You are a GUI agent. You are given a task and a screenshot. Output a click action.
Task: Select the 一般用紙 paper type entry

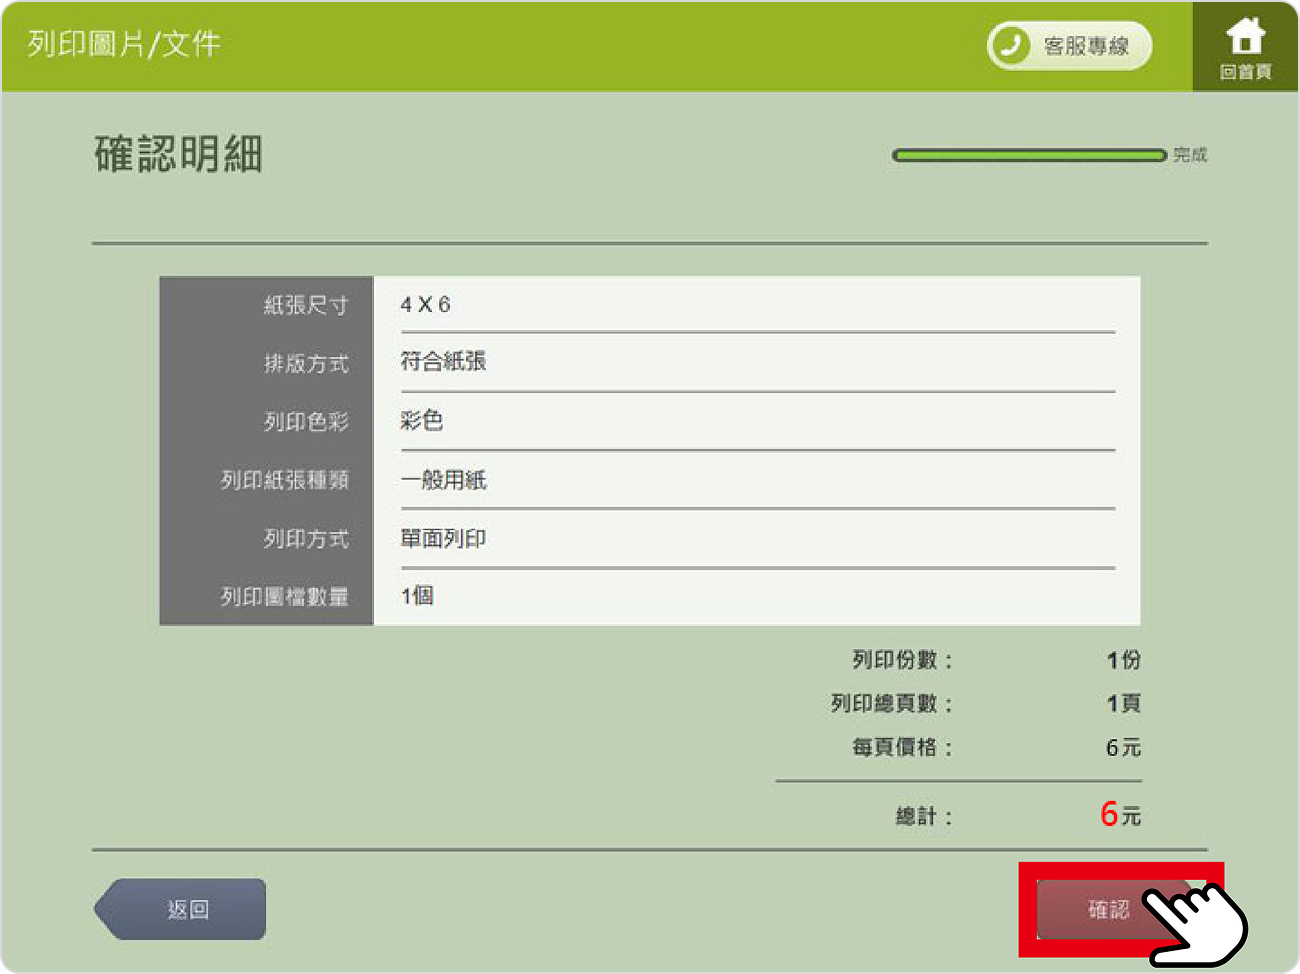(441, 480)
